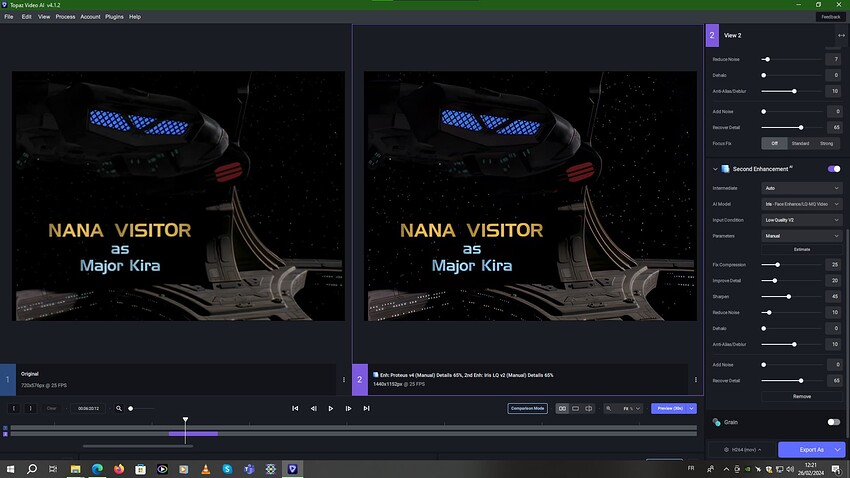Open the Parameters dropdown set to Manual
This screenshot has width=850, height=478.
[802, 236]
